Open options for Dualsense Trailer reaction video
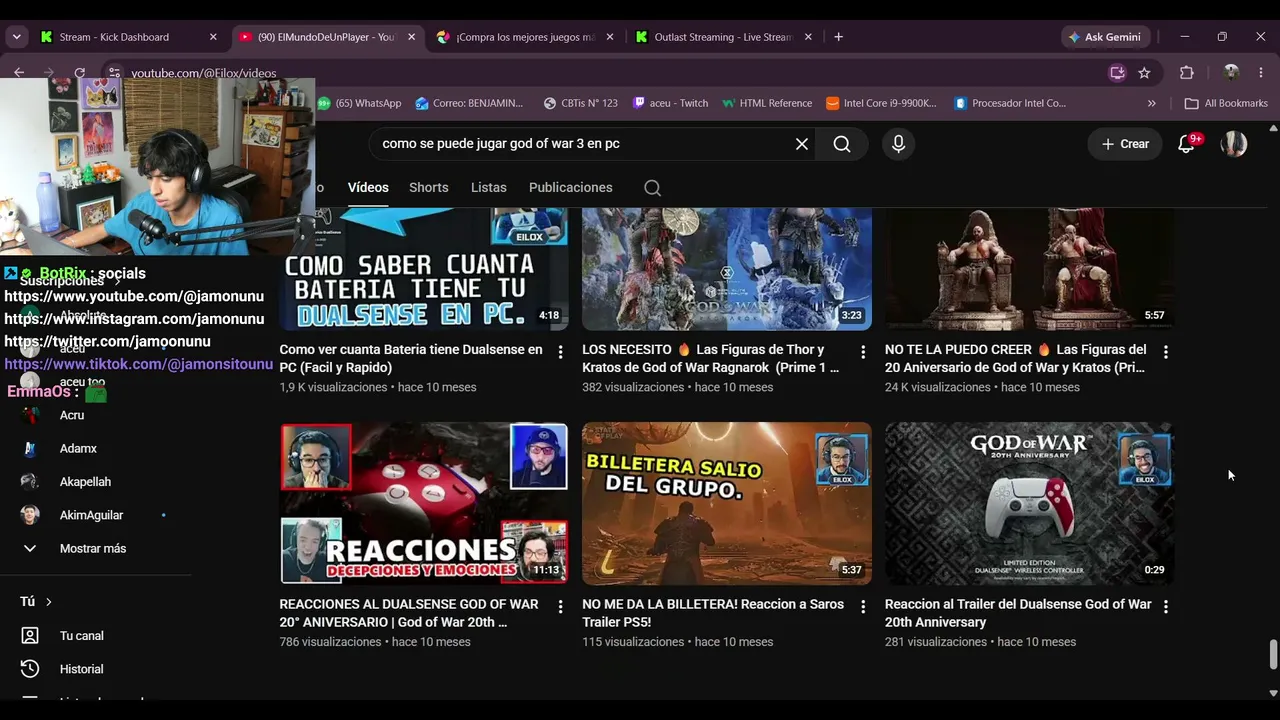The height and width of the screenshot is (720, 1280). coord(1166,607)
